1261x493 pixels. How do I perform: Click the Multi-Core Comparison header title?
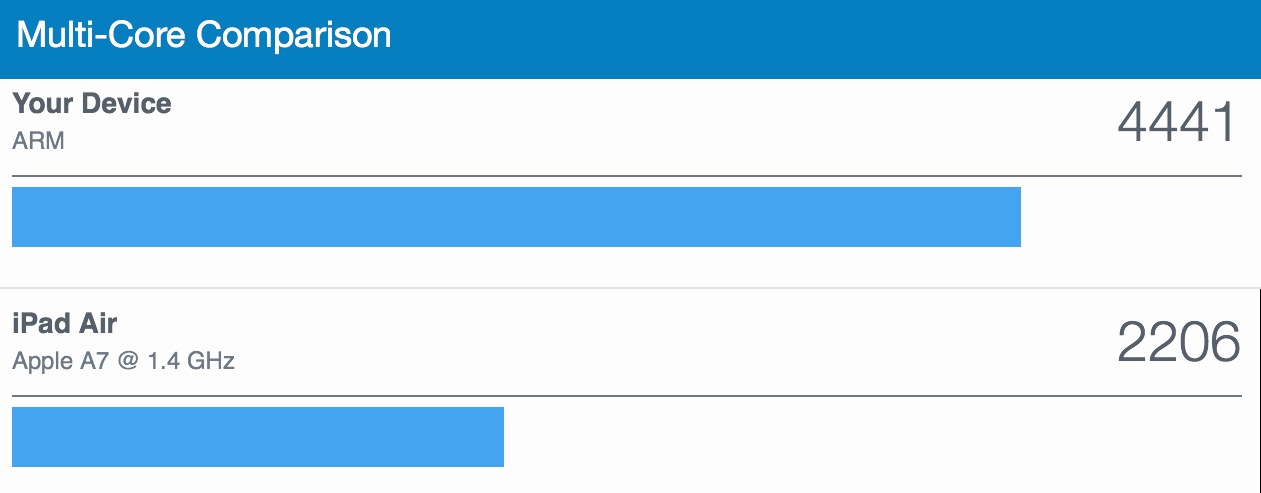(x=204, y=36)
